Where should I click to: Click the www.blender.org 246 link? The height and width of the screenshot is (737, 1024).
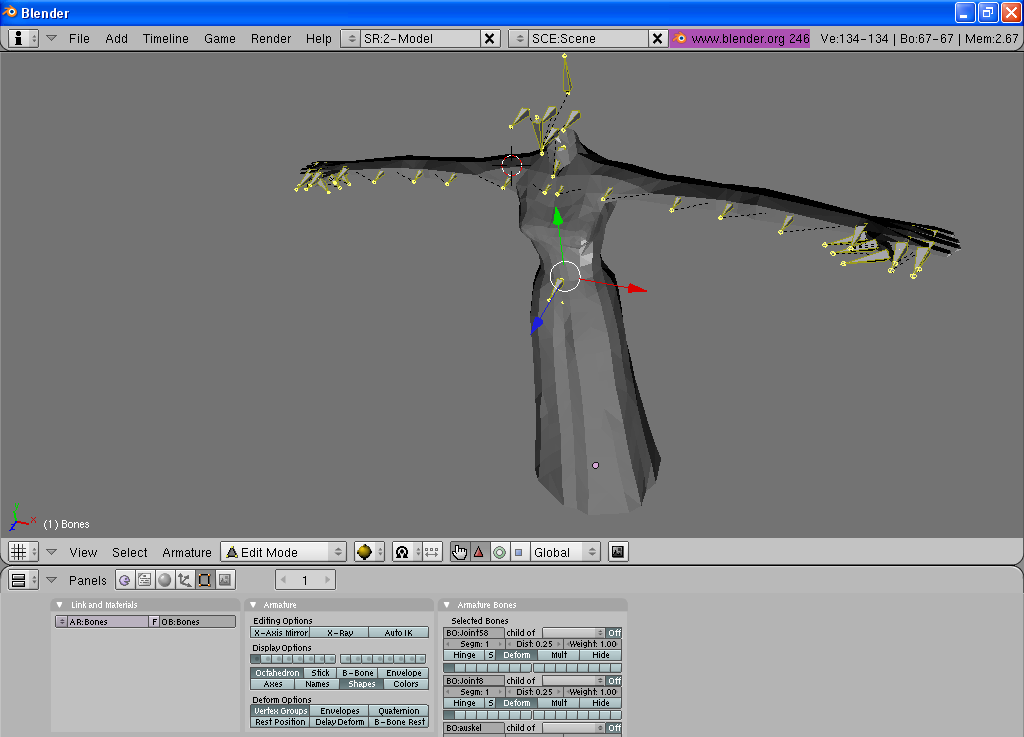point(739,38)
